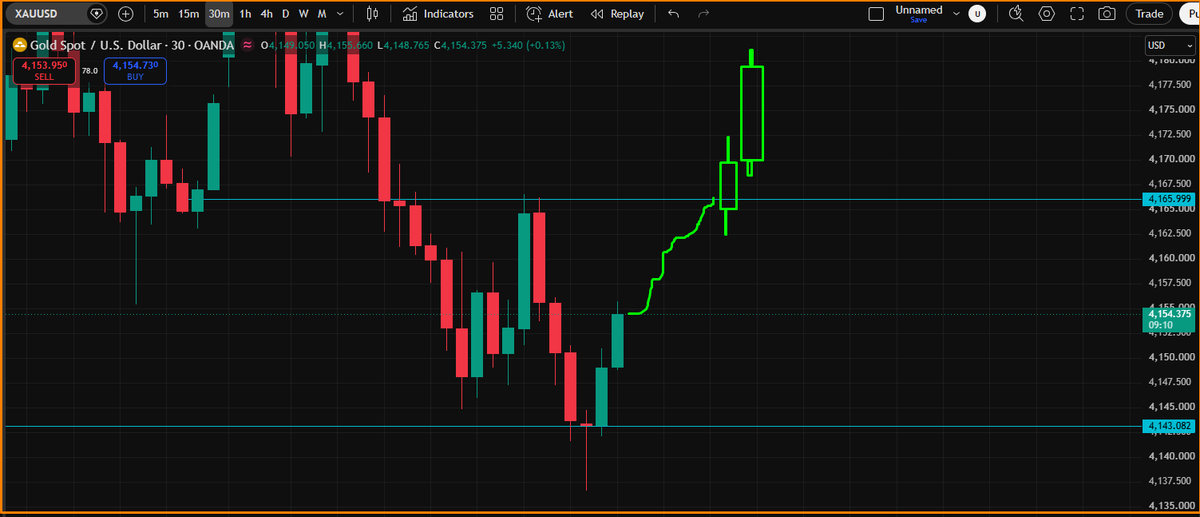The width and height of the screenshot is (1200, 517).
Task: Expand the timeframe interval dropdown
Action: pos(341,14)
